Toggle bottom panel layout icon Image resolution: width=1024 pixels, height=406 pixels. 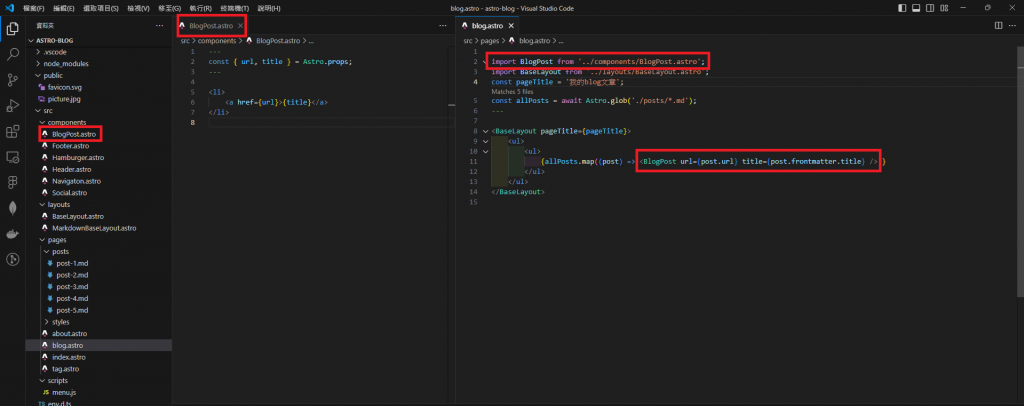(916, 8)
